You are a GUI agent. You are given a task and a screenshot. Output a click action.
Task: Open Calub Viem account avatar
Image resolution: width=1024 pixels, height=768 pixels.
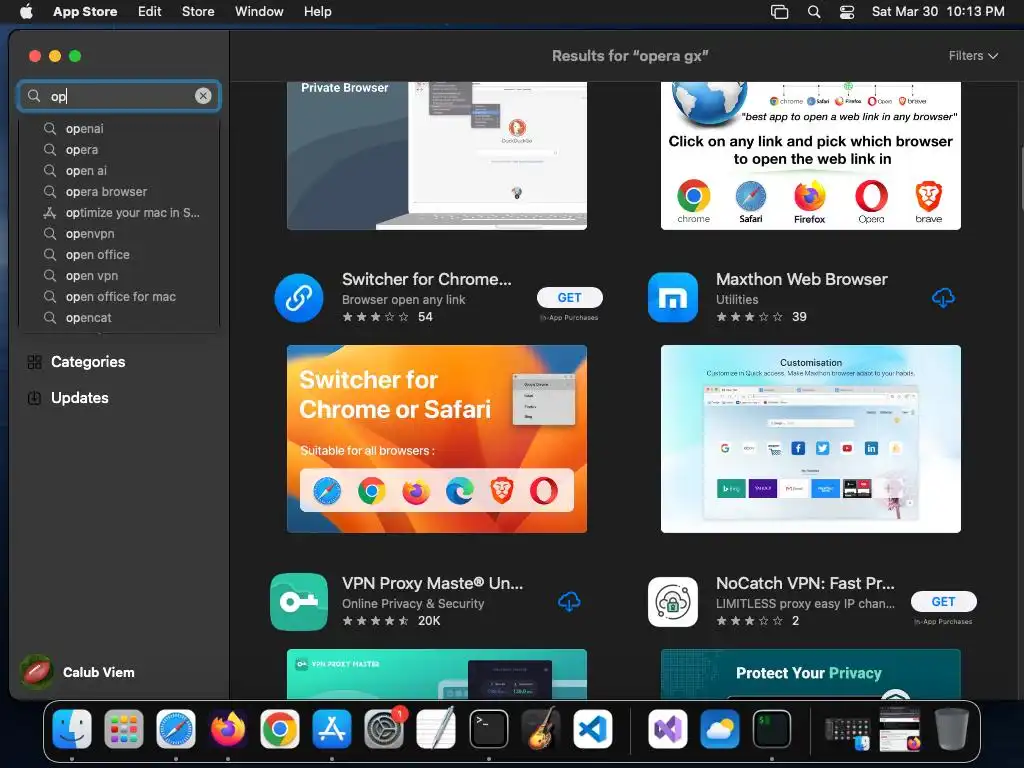coord(37,672)
